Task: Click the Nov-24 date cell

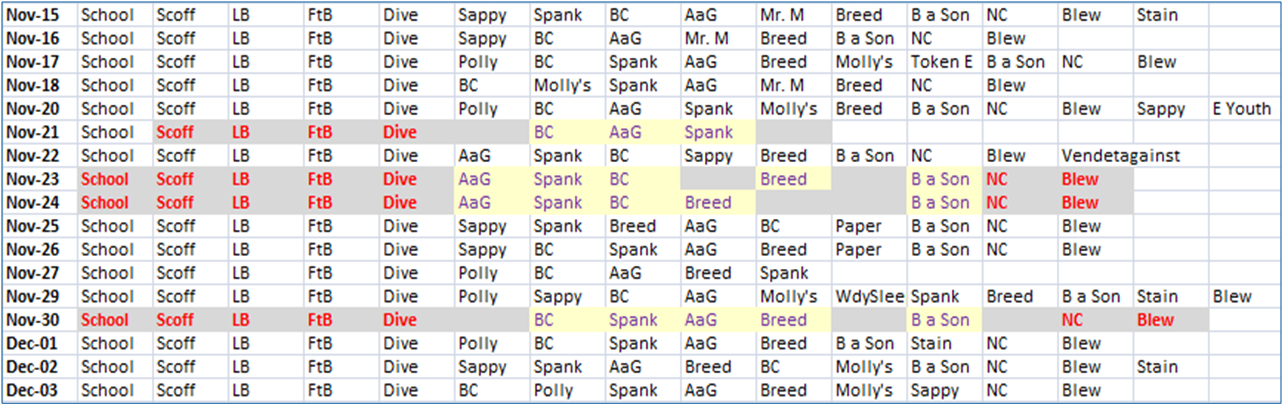Action: point(40,203)
